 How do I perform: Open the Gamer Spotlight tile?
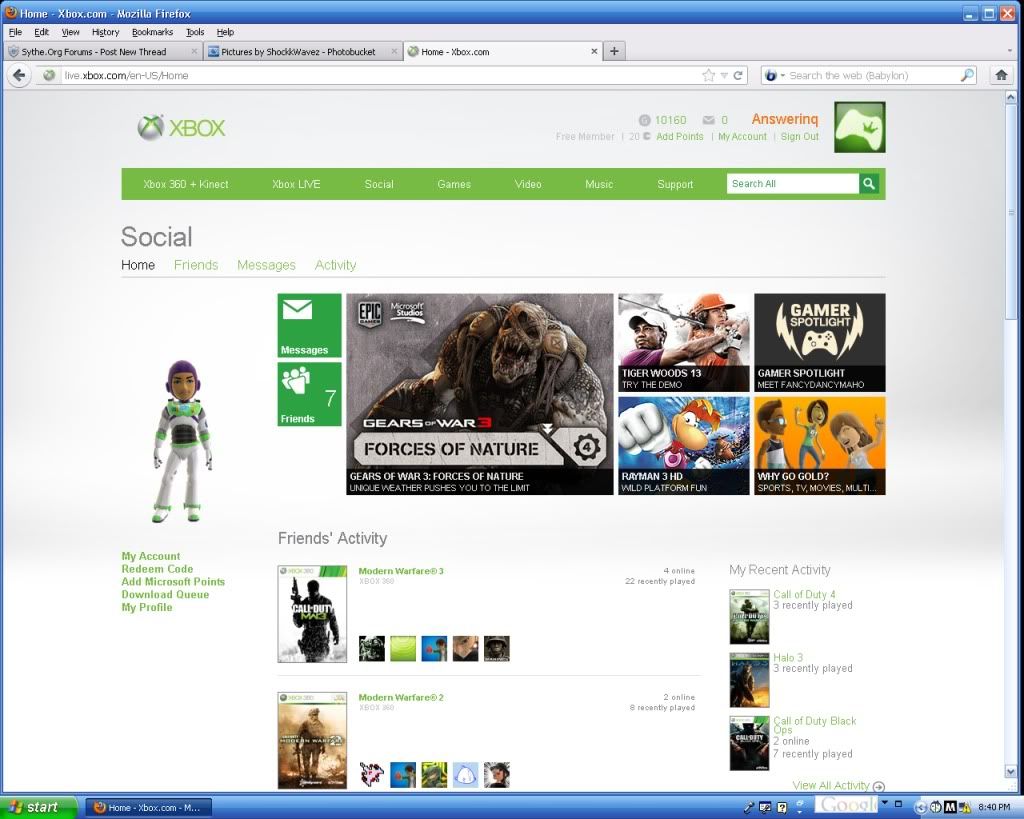point(820,343)
